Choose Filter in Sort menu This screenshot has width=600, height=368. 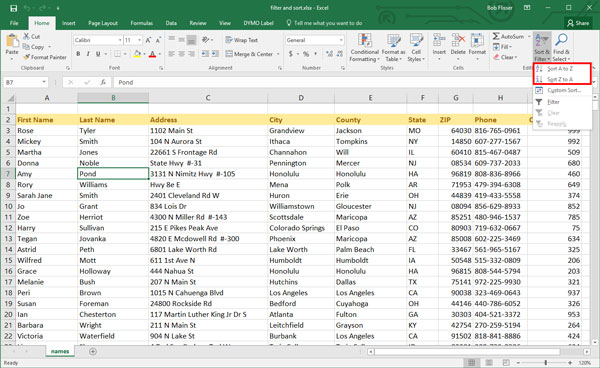[562, 102]
